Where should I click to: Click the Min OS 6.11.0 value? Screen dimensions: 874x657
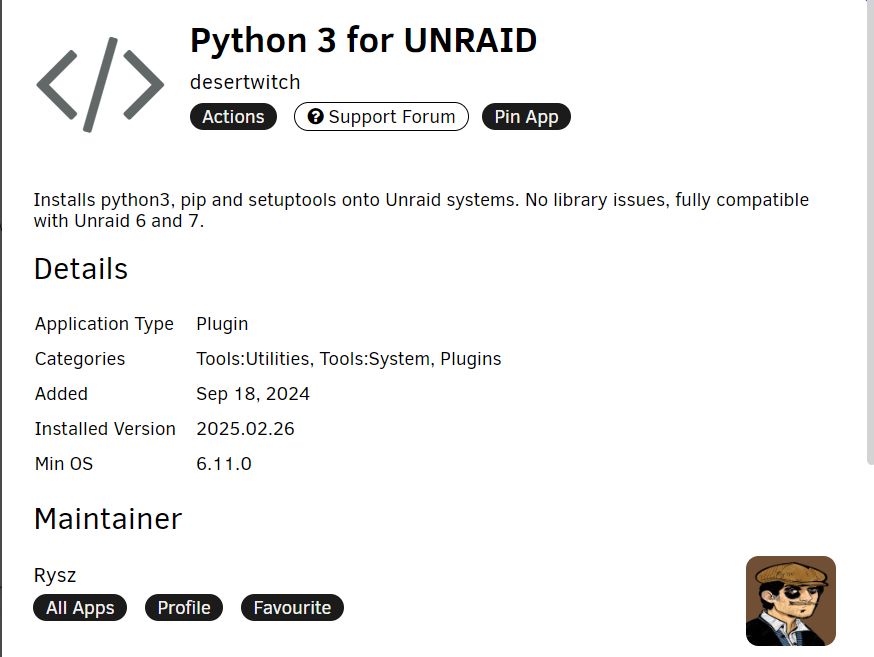[x=224, y=464]
